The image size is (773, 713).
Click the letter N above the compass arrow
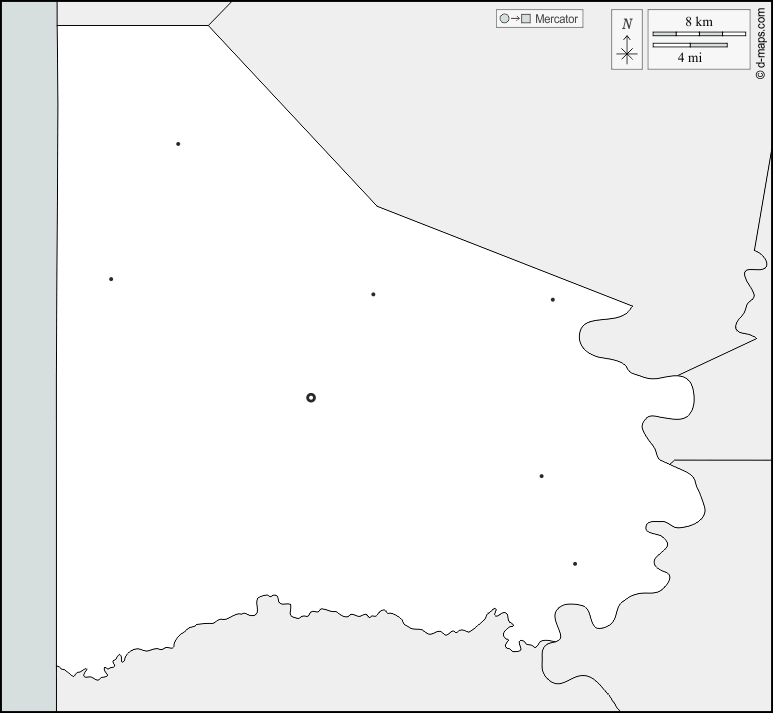[x=627, y=23]
